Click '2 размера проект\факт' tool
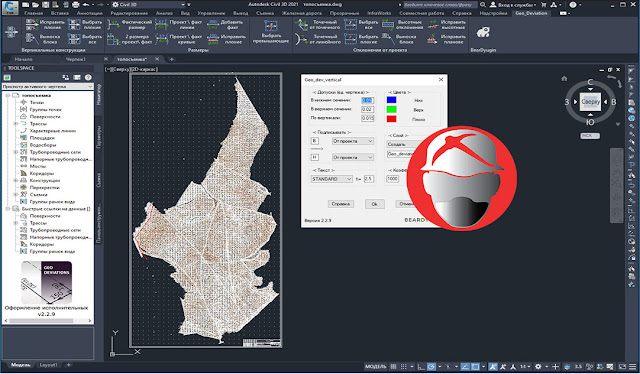 point(130,39)
